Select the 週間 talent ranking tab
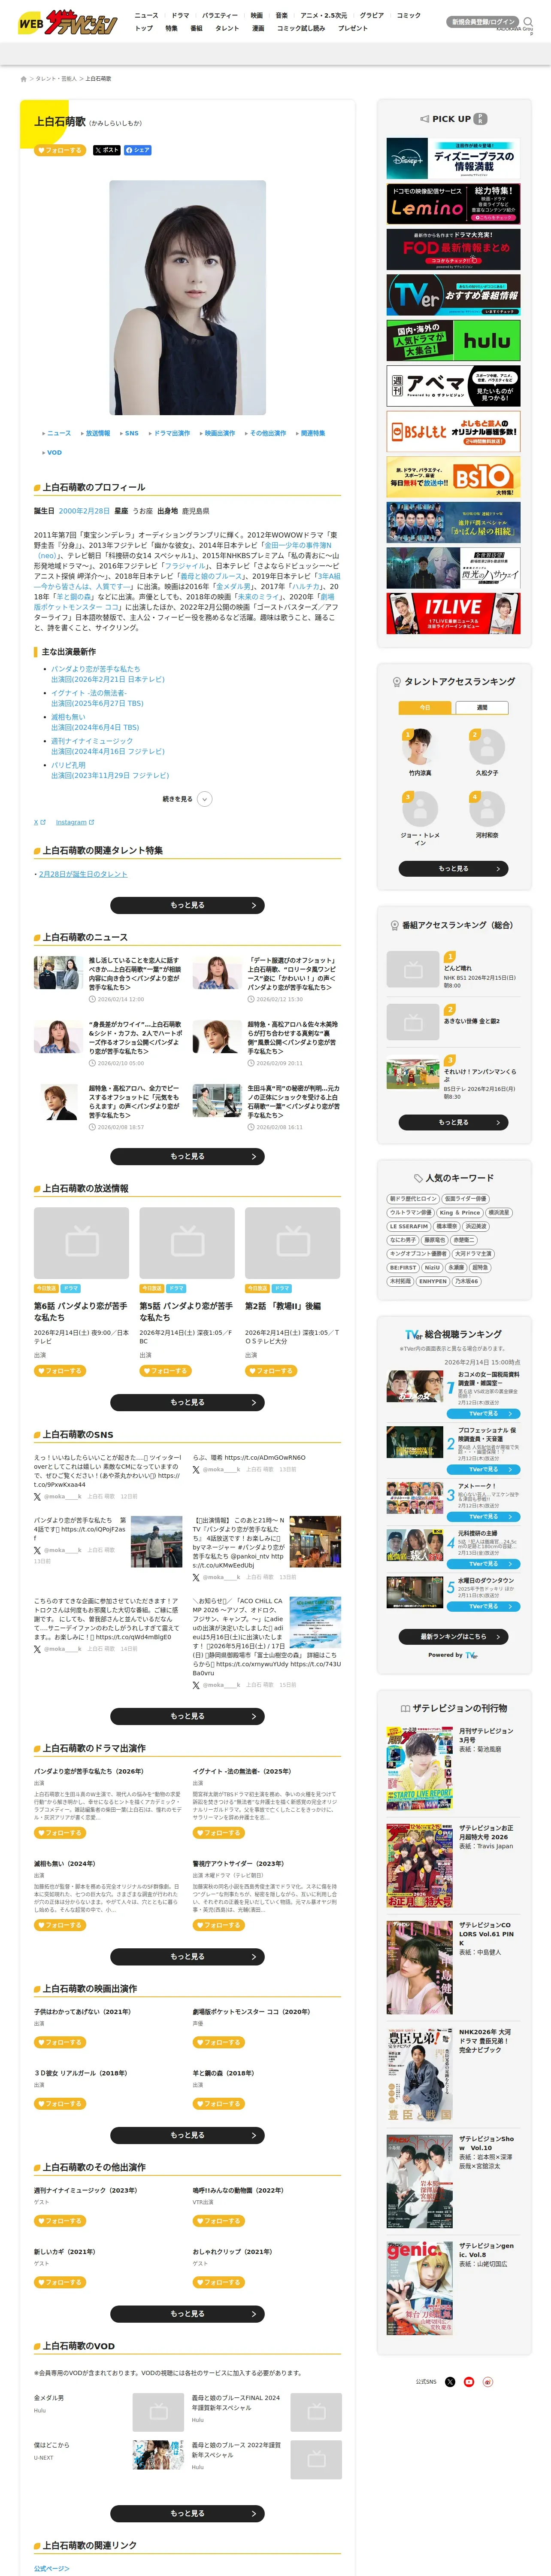The height and width of the screenshot is (2576, 551). coord(482,707)
